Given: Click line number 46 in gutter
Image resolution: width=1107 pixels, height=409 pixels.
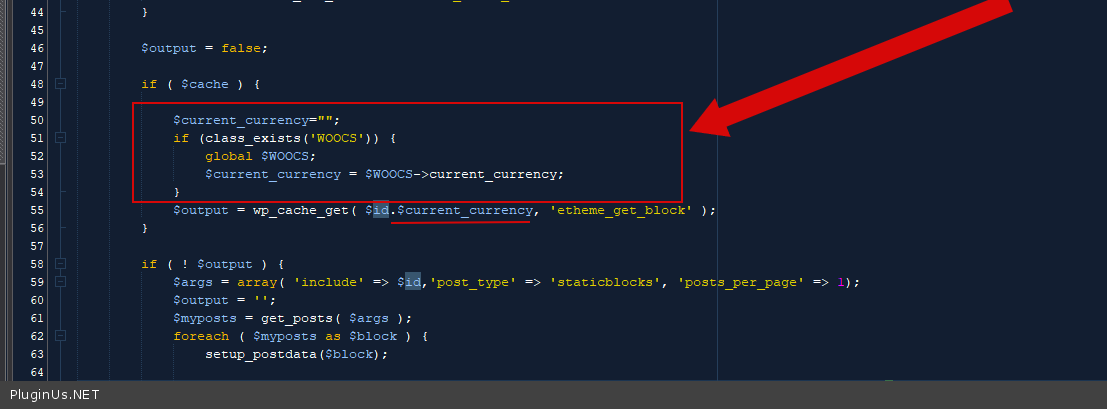Looking at the screenshot, I should 37,48.
